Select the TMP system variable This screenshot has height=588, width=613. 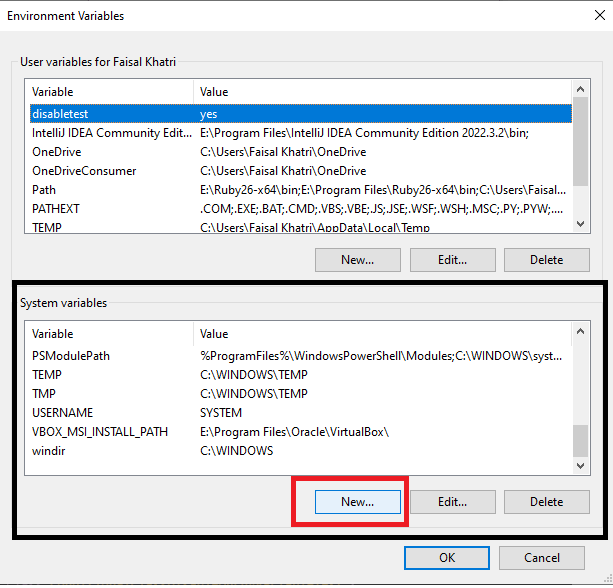[x=301, y=394]
